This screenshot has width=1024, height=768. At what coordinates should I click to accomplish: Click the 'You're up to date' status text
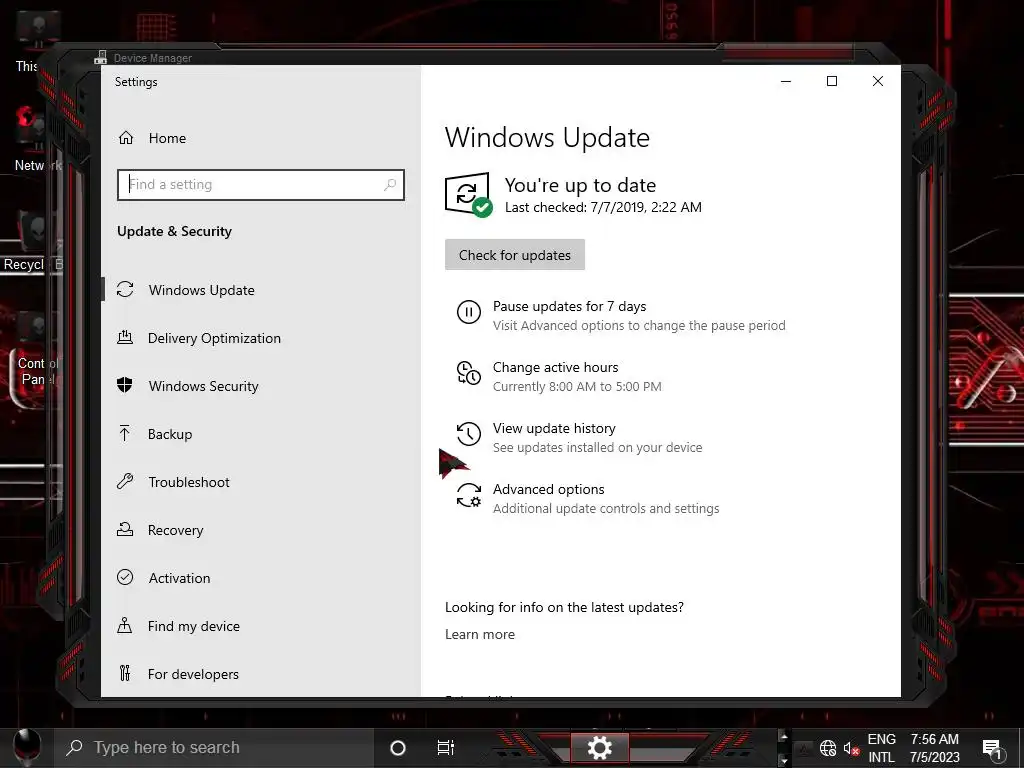click(580, 185)
